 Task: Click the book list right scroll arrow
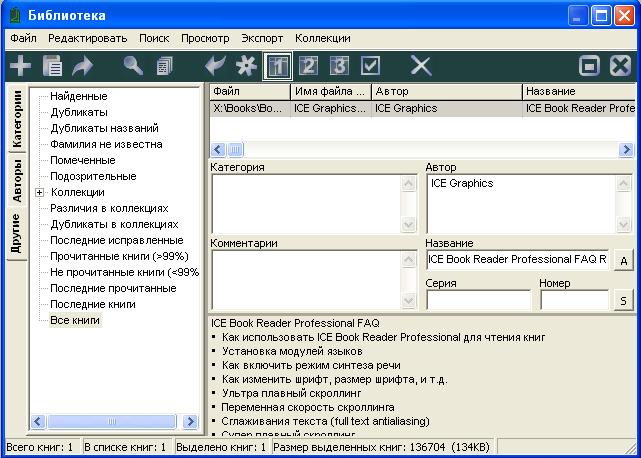pos(626,150)
